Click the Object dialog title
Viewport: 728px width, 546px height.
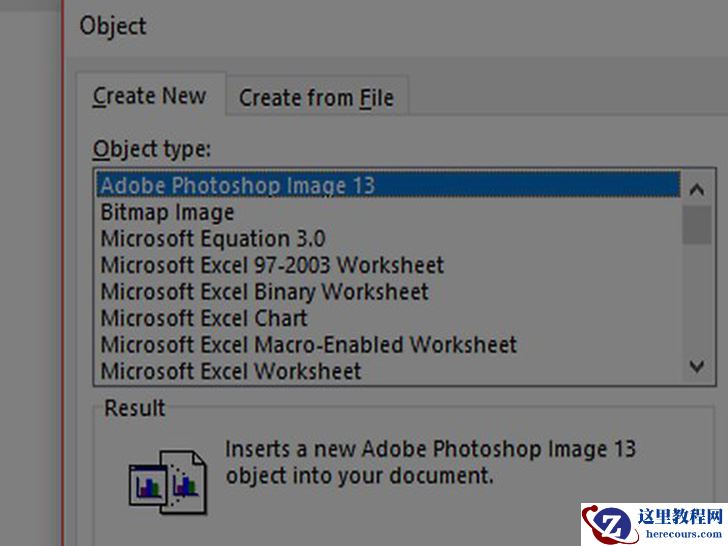pos(113,25)
